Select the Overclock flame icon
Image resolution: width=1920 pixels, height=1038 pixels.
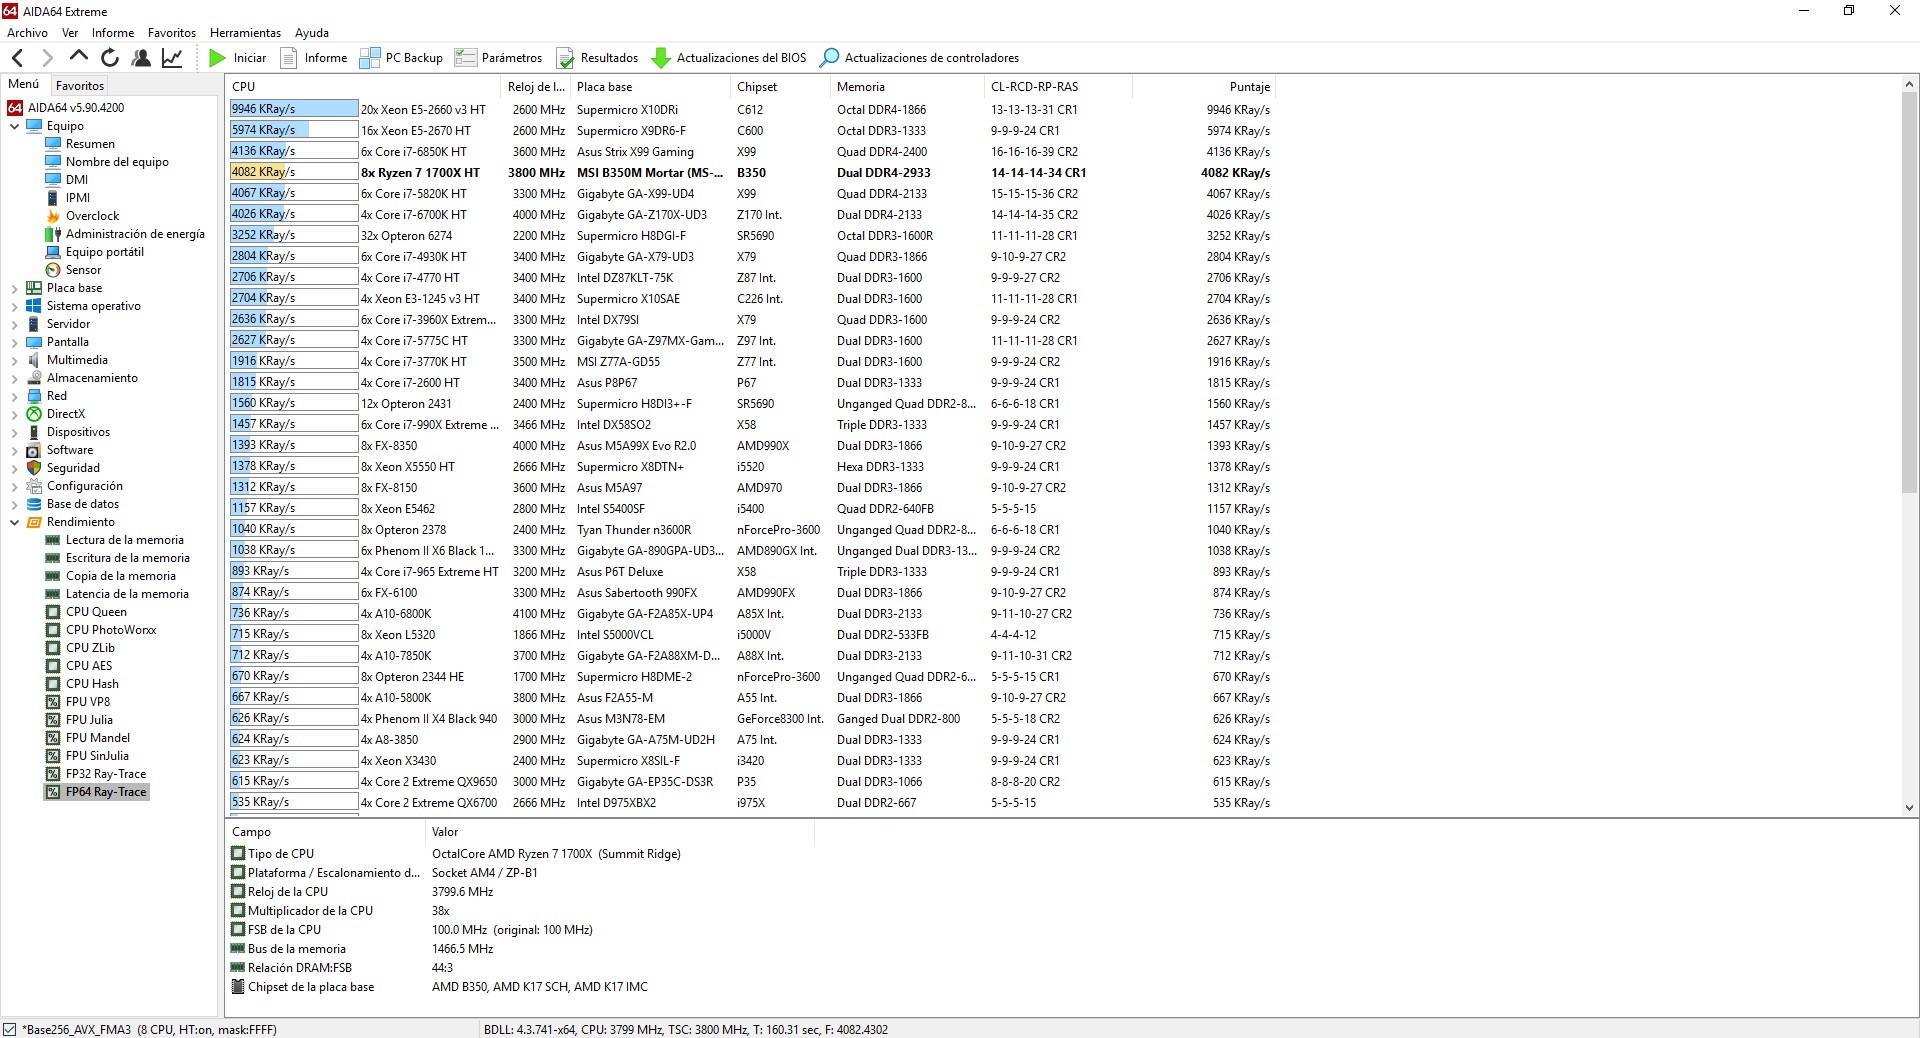pyautogui.click(x=53, y=216)
